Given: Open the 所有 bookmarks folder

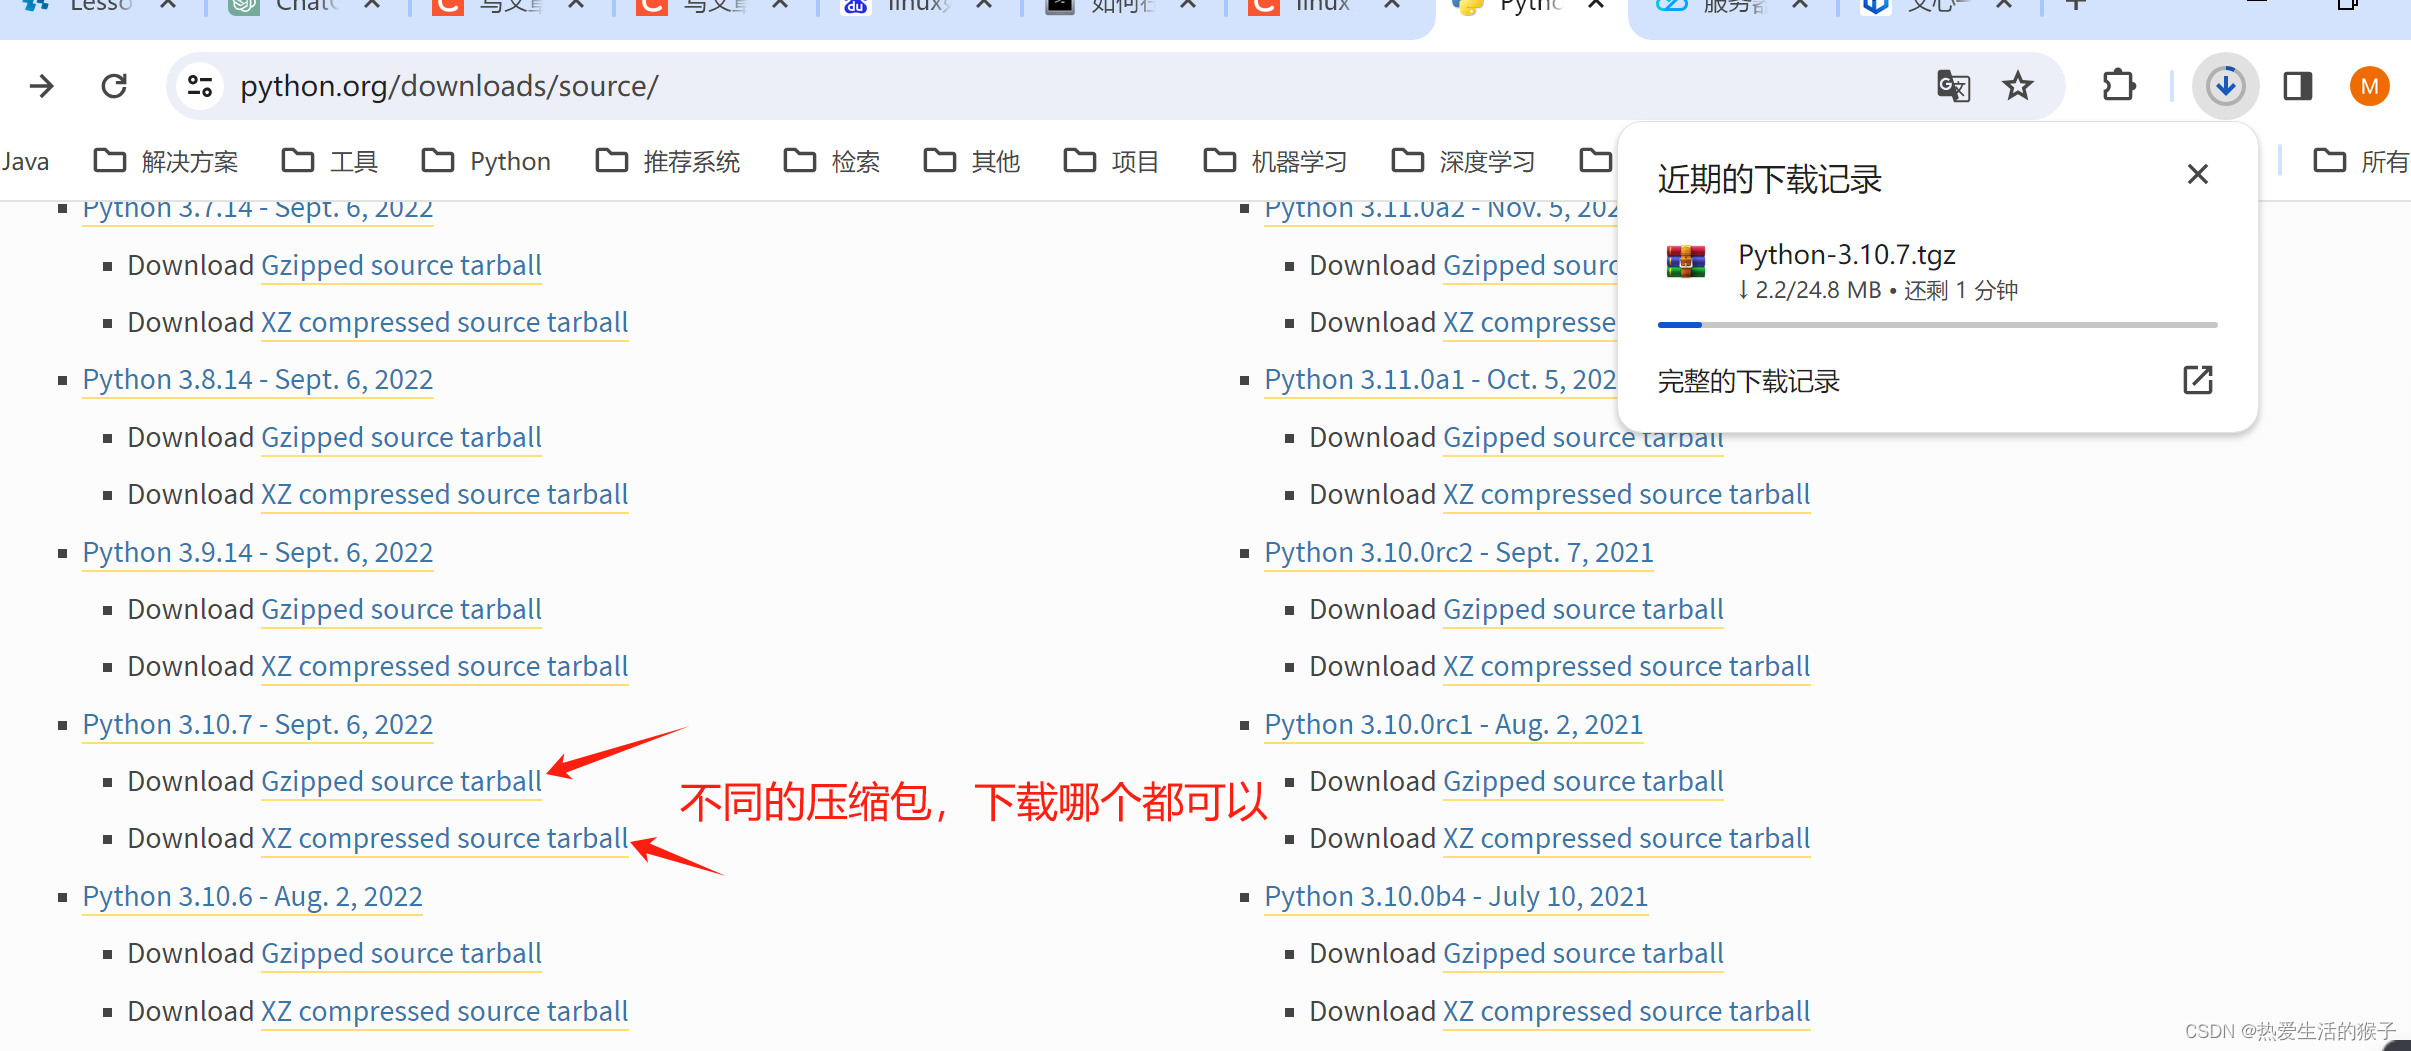Looking at the screenshot, I should tap(2361, 161).
